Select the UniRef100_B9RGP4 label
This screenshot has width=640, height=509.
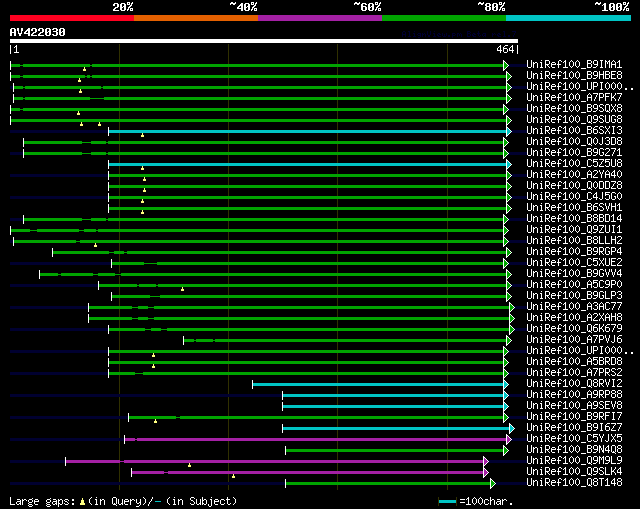click(574, 252)
